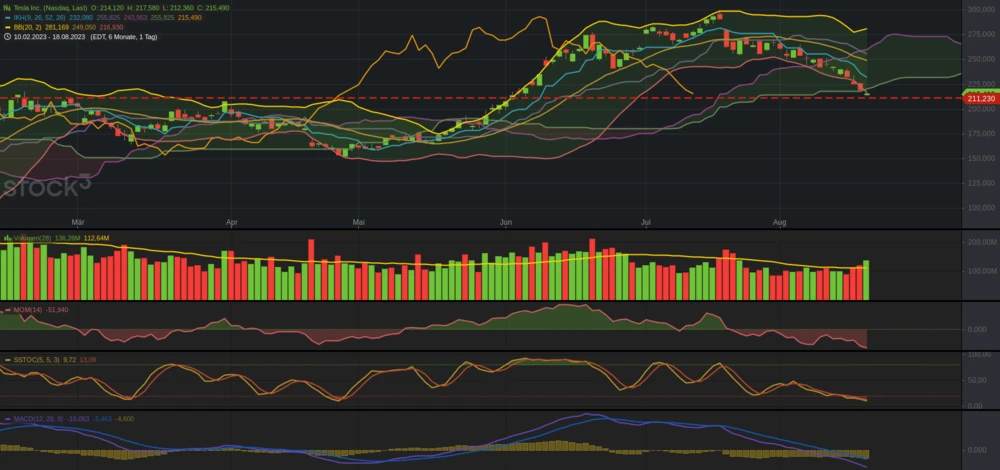Image resolution: width=1000 pixels, height=470 pixels.
Task: Click the red 211,230 price marker
Action: tap(981, 99)
